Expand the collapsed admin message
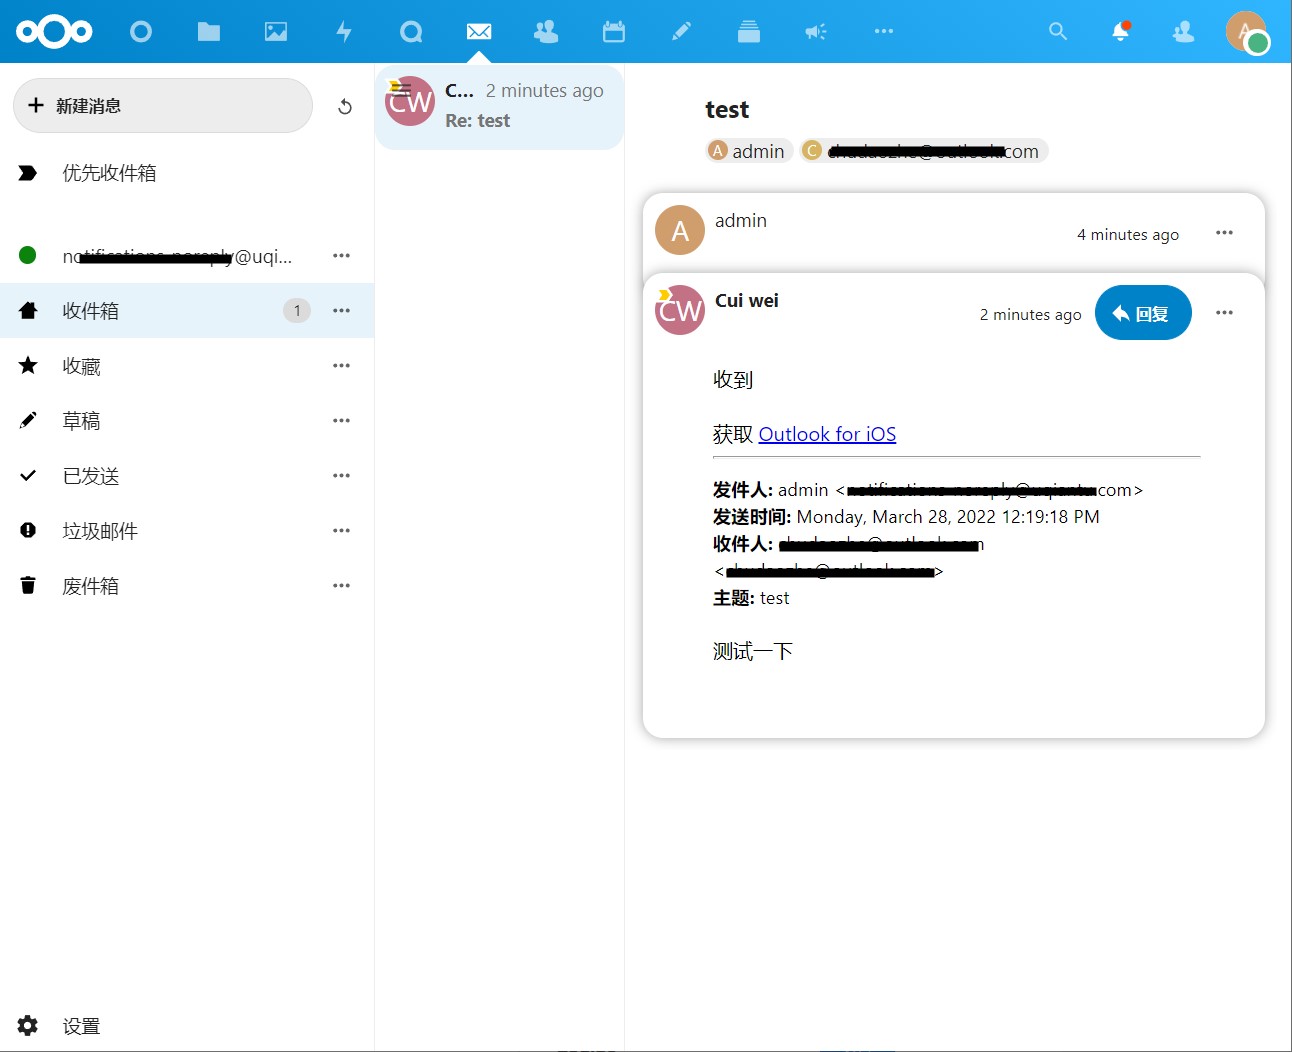The image size is (1292, 1052). (953, 233)
